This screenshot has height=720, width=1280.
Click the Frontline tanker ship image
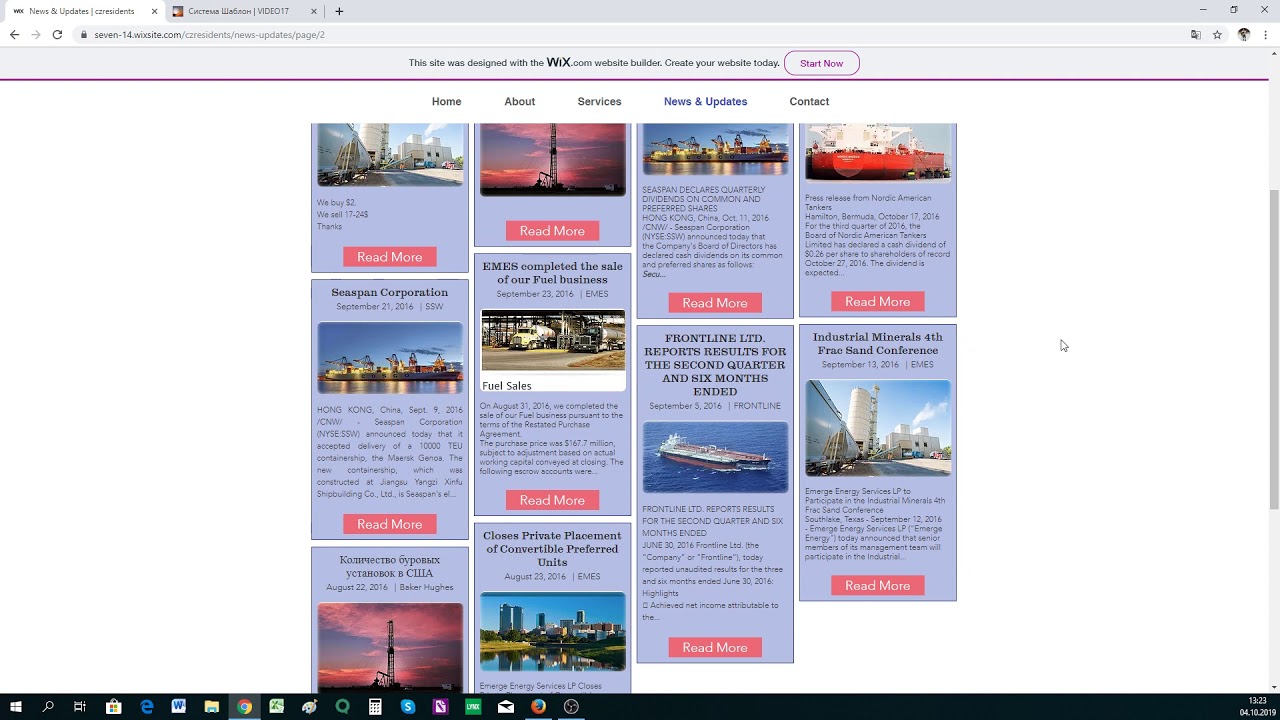tap(715, 457)
